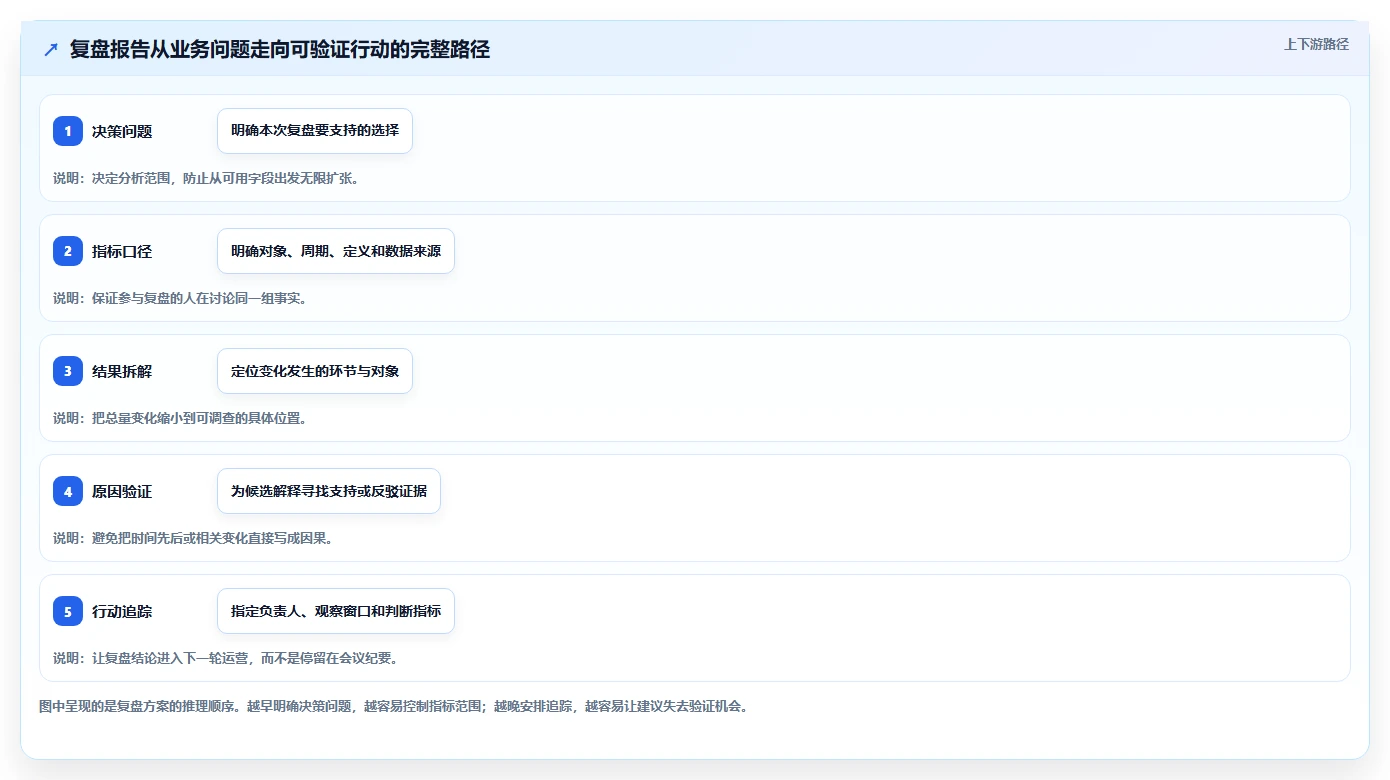The width and height of the screenshot is (1390, 780).
Task: Click the arrow icon beside the title
Action: (x=51, y=50)
